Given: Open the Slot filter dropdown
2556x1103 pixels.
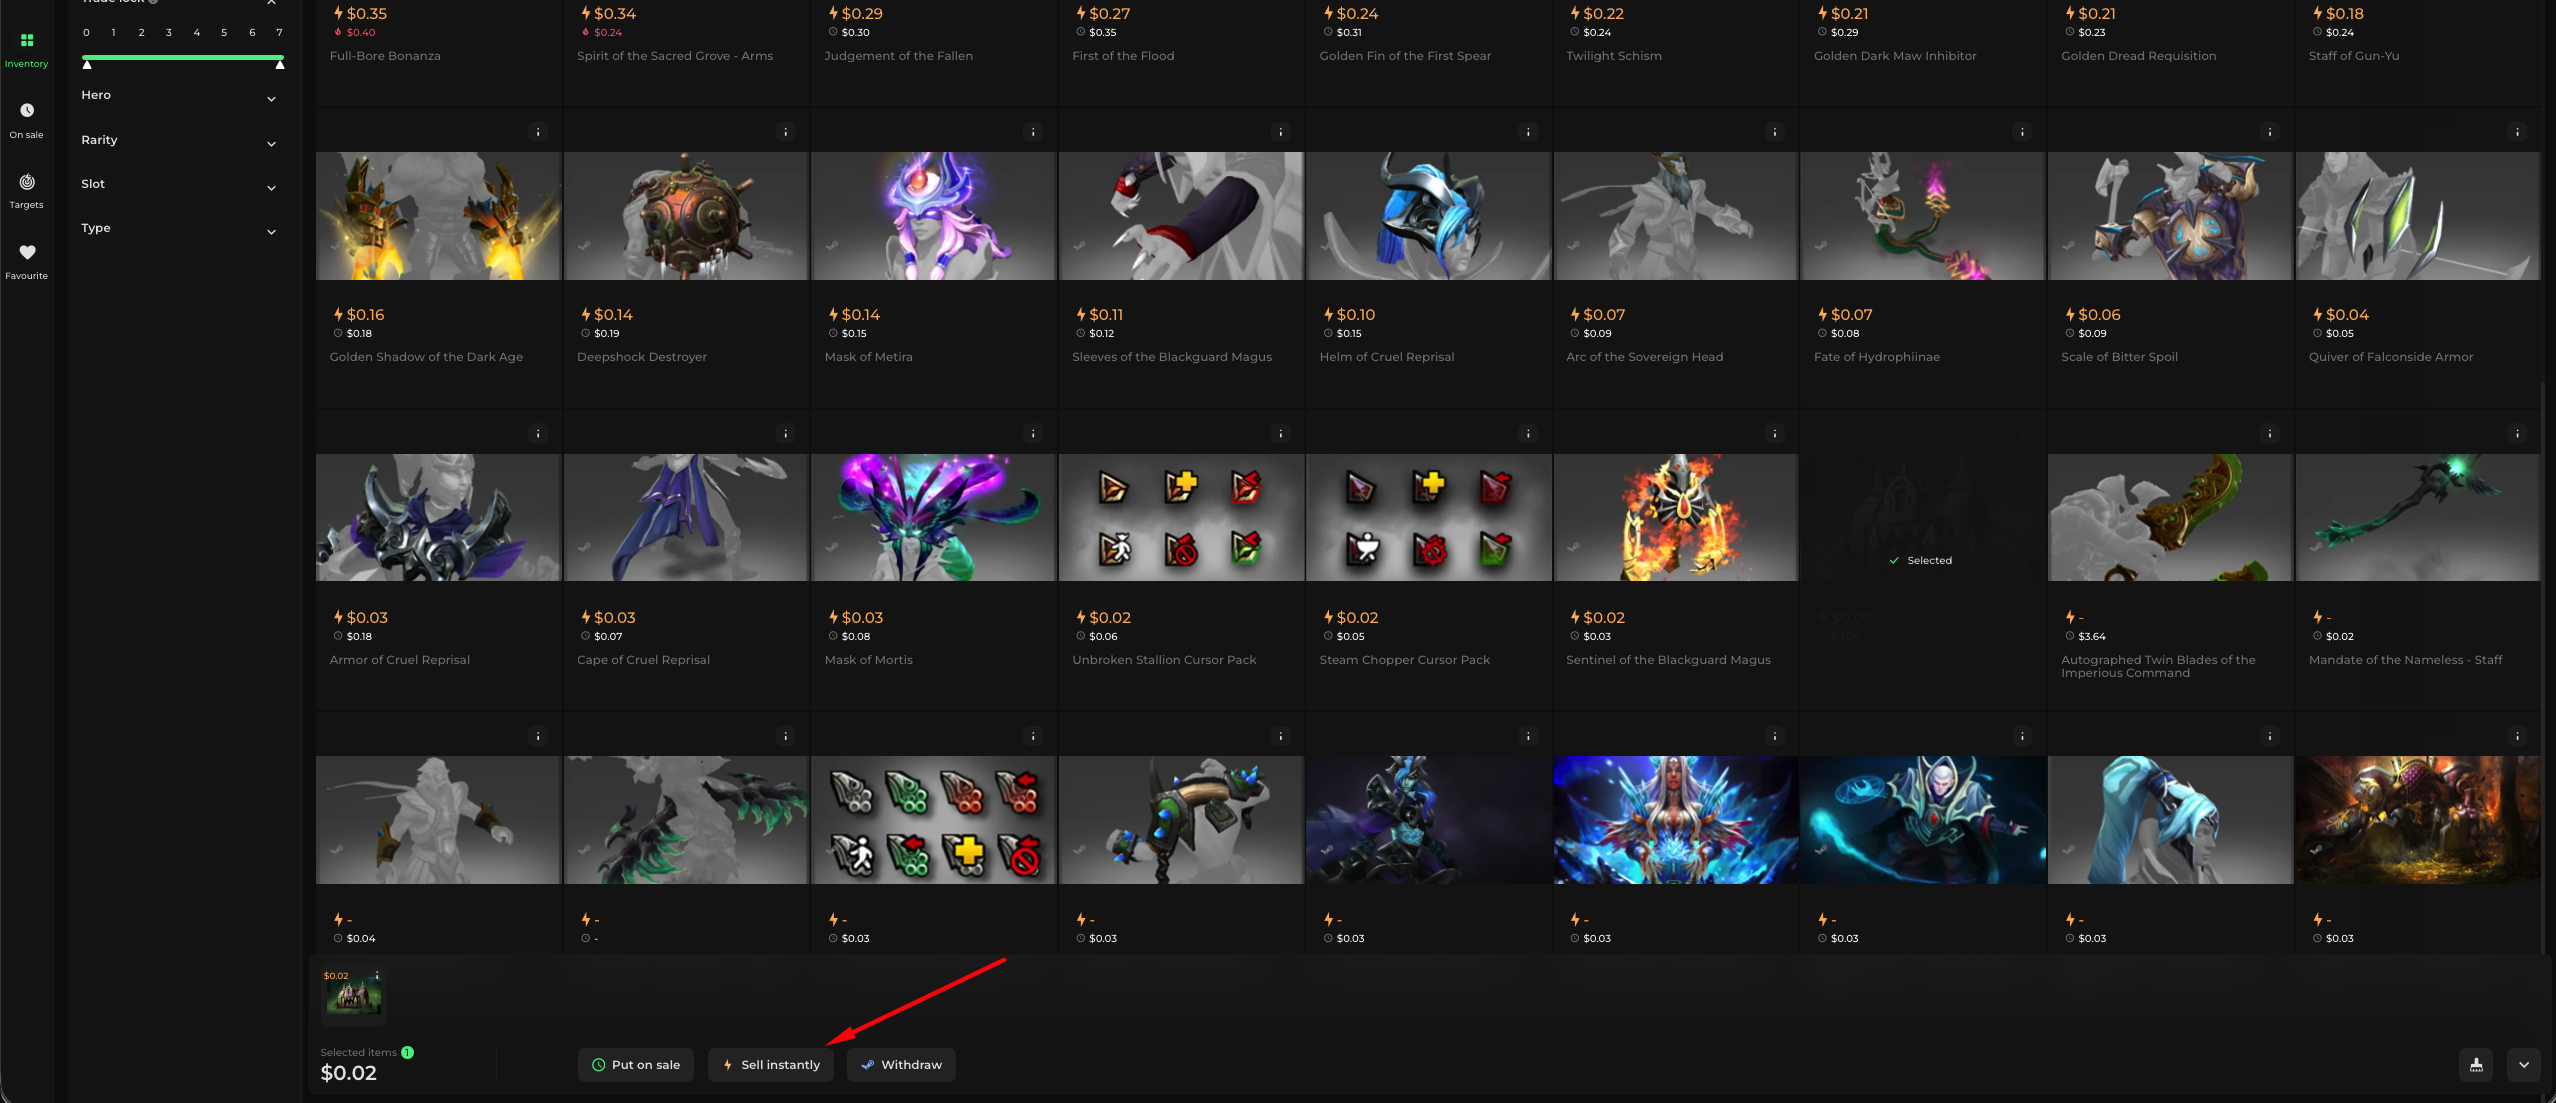Looking at the screenshot, I should pyautogui.click(x=179, y=185).
